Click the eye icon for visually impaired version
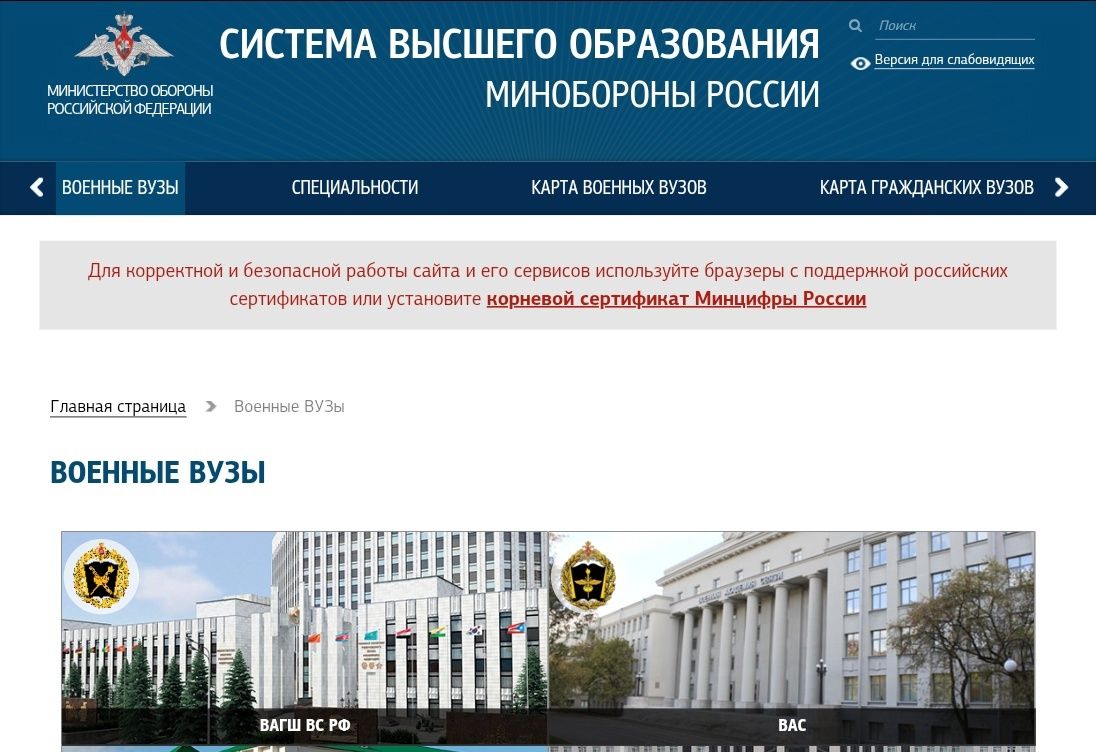Viewport: 1096px width, 752px height. pyautogui.click(x=860, y=63)
